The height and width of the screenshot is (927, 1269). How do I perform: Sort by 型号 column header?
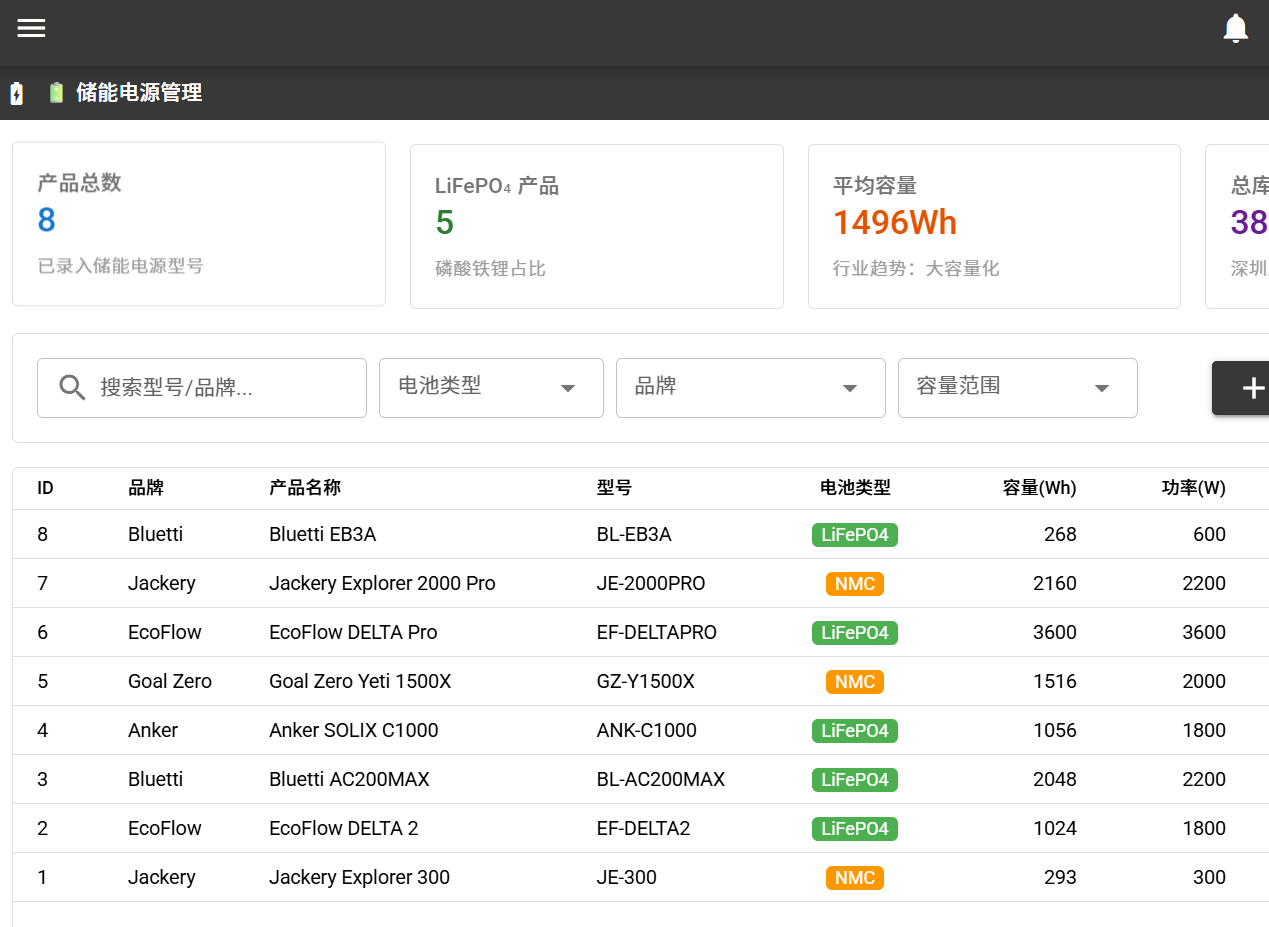[614, 488]
